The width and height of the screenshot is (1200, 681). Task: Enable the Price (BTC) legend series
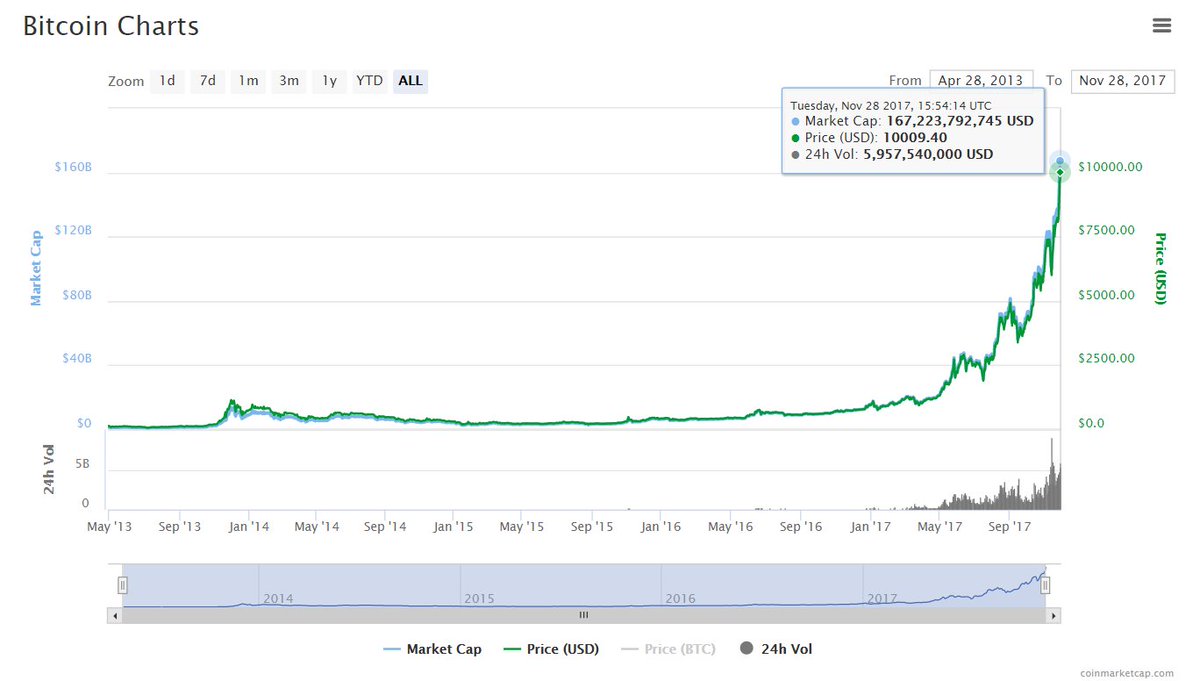[668, 649]
